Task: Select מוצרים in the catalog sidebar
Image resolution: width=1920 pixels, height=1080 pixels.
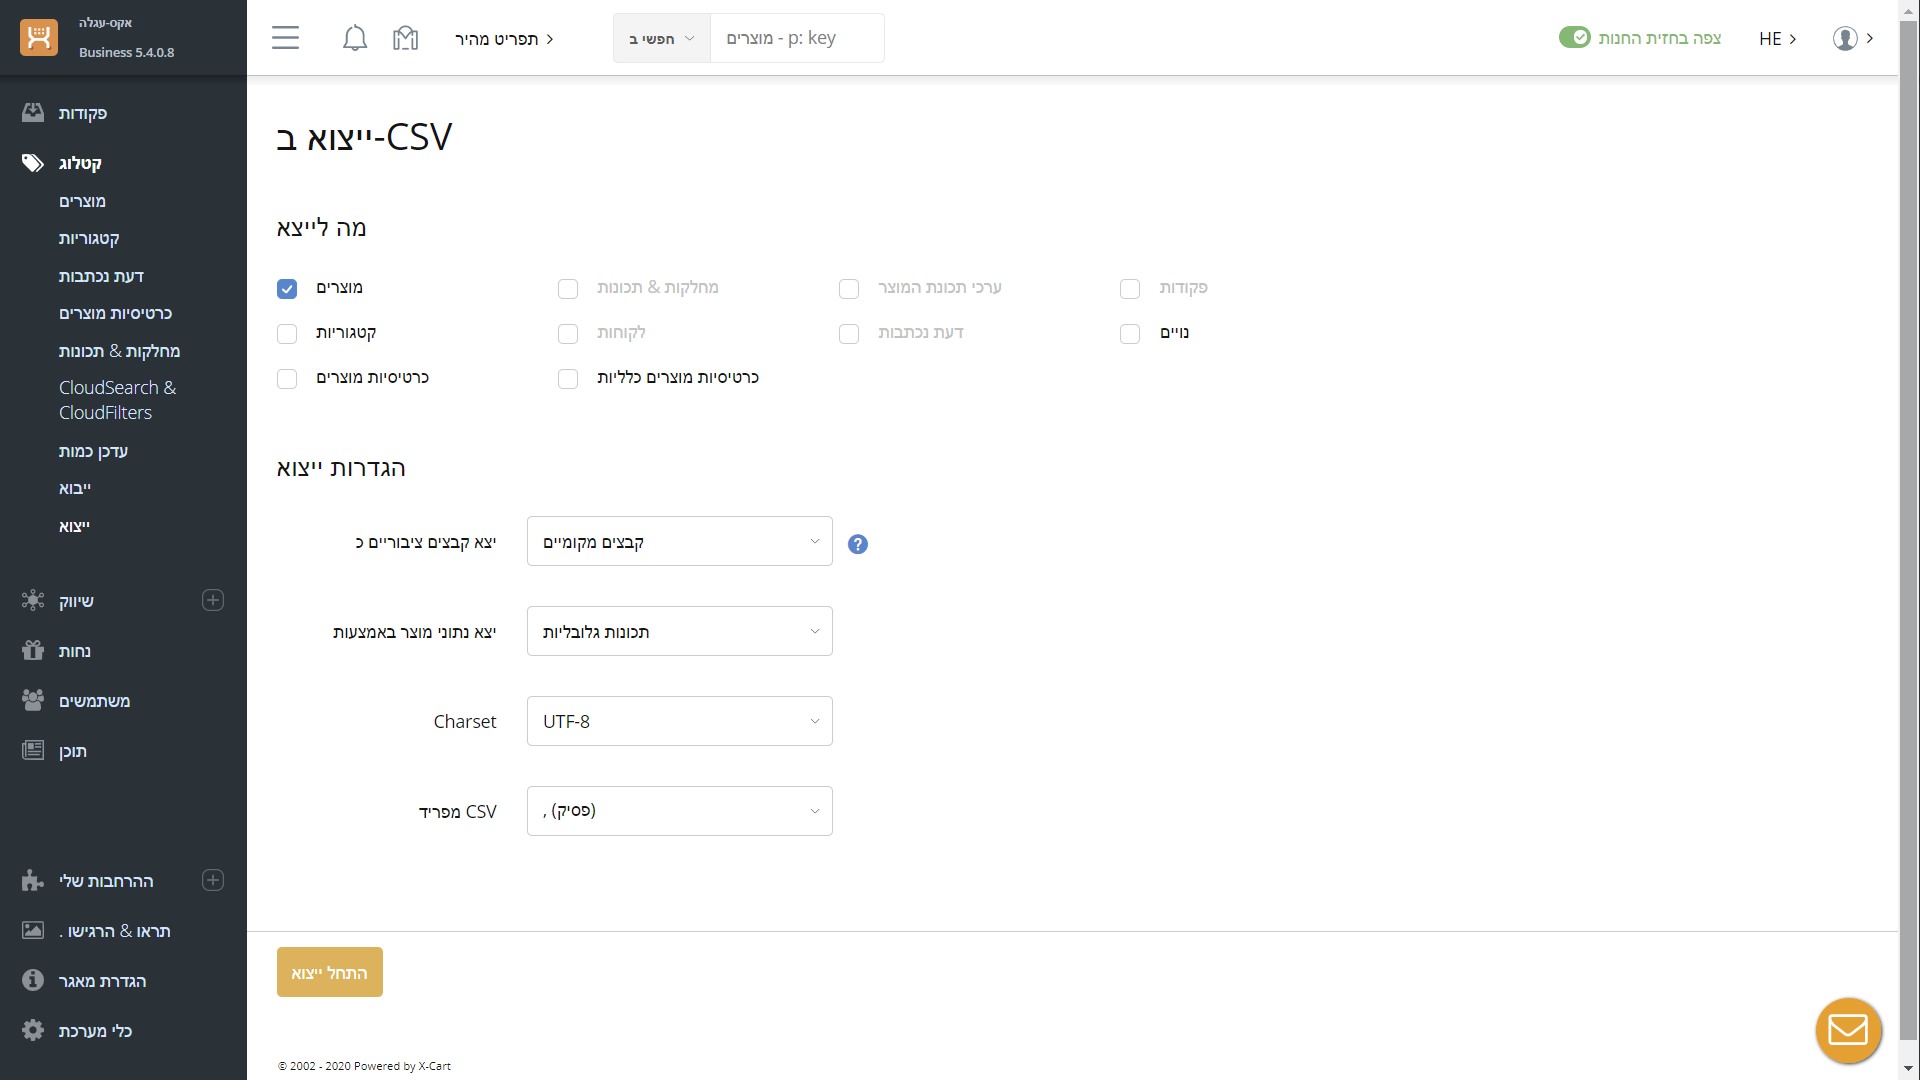Action: click(x=82, y=201)
